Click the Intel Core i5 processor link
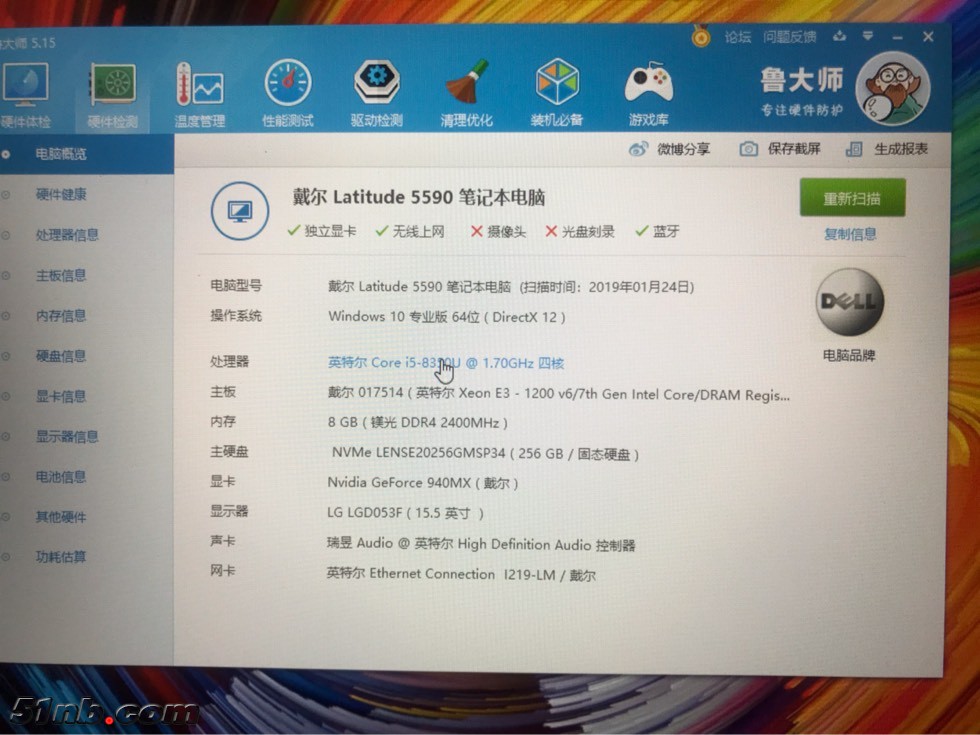980x735 pixels. tap(446, 362)
